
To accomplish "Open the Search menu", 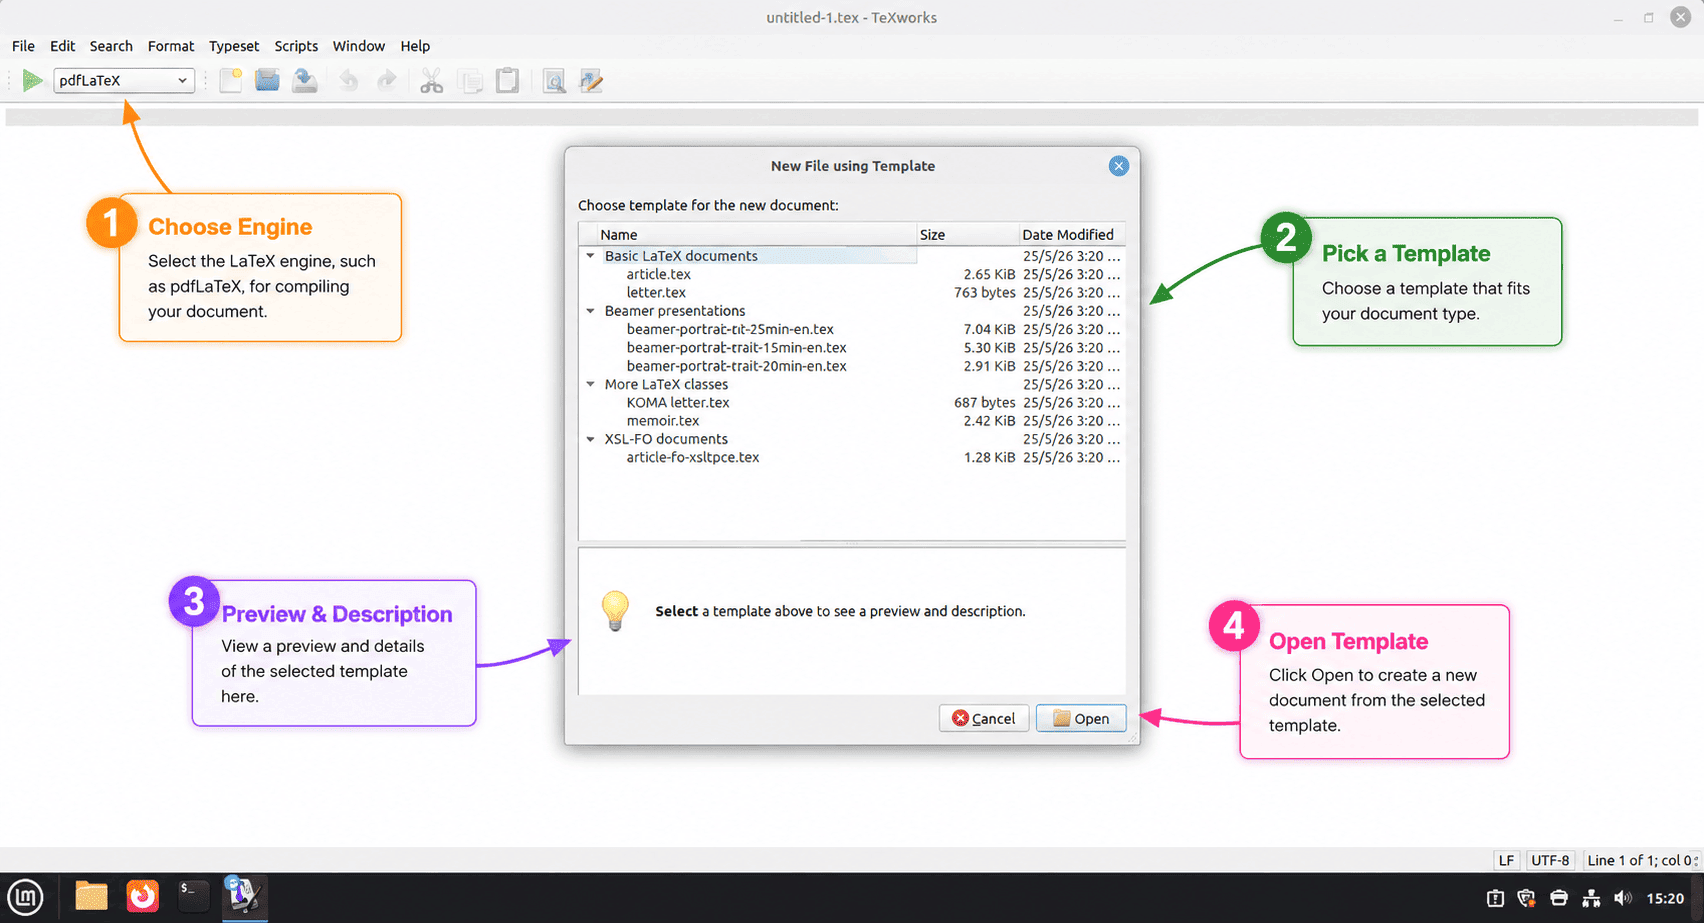I will 111,46.
